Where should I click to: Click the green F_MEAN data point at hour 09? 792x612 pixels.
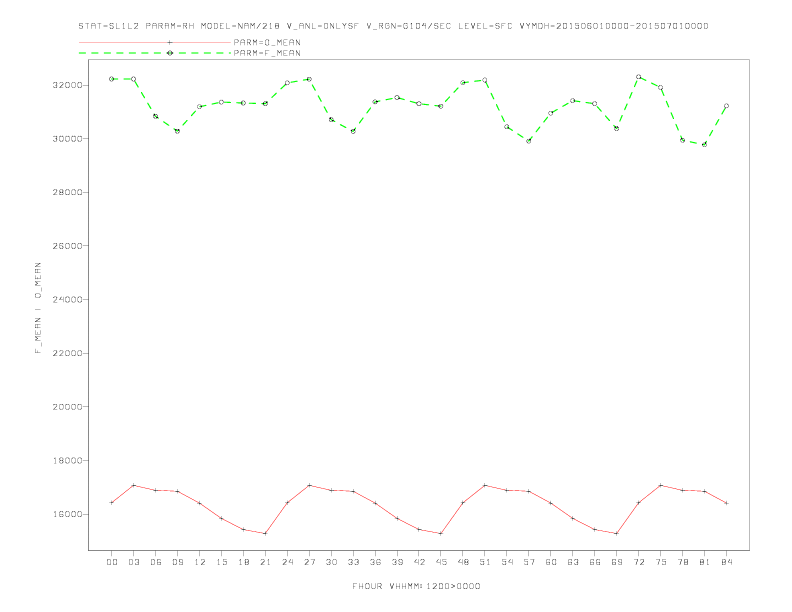177,131
